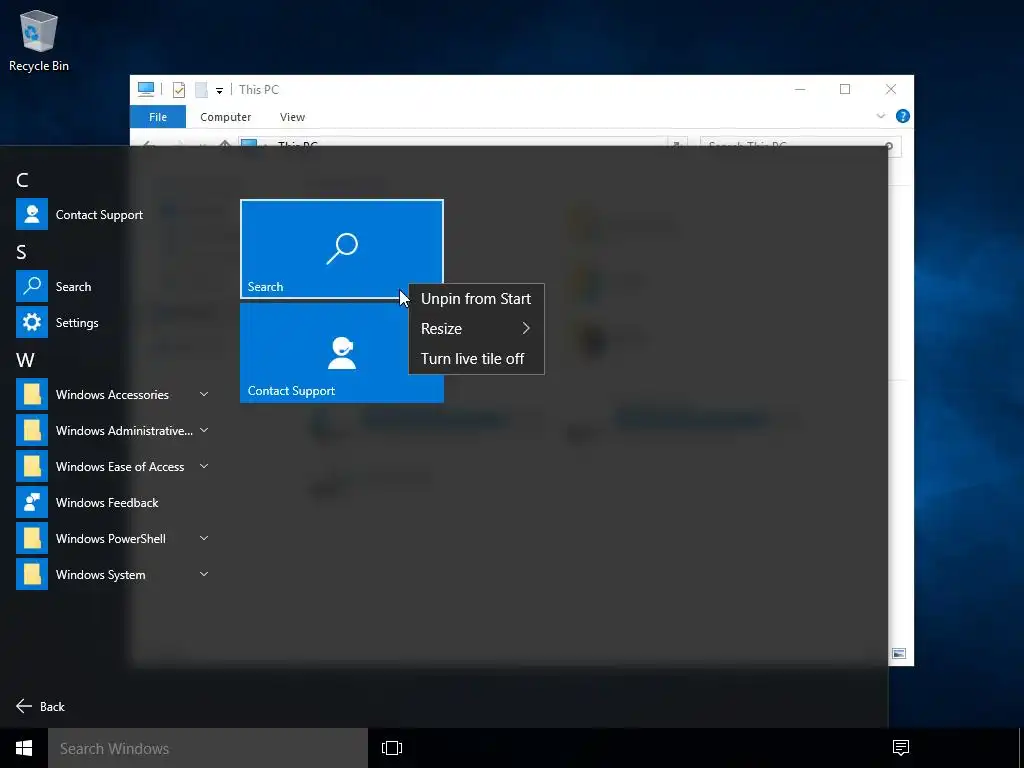Click the Settings app list label

click(x=77, y=323)
